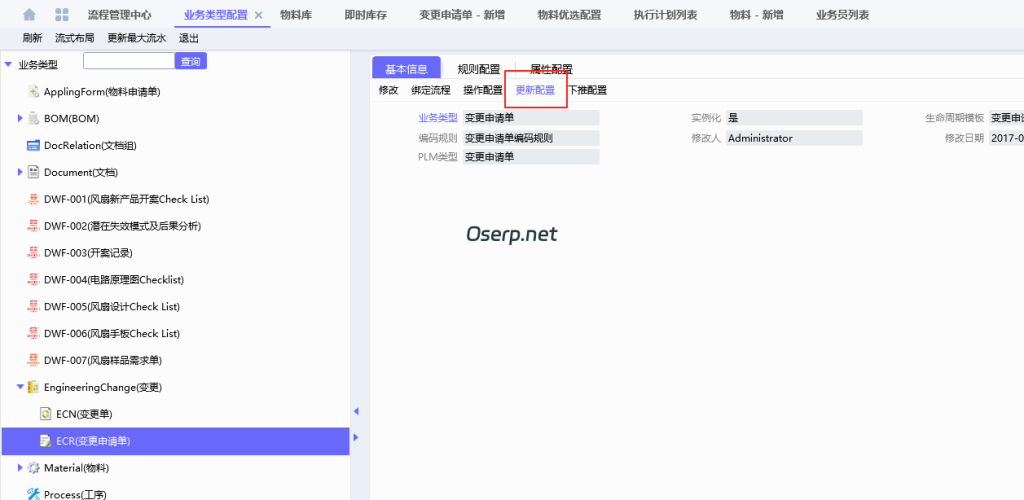Click the 修改 action
Screen dimensions: 1024x500
tap(389, 90)
